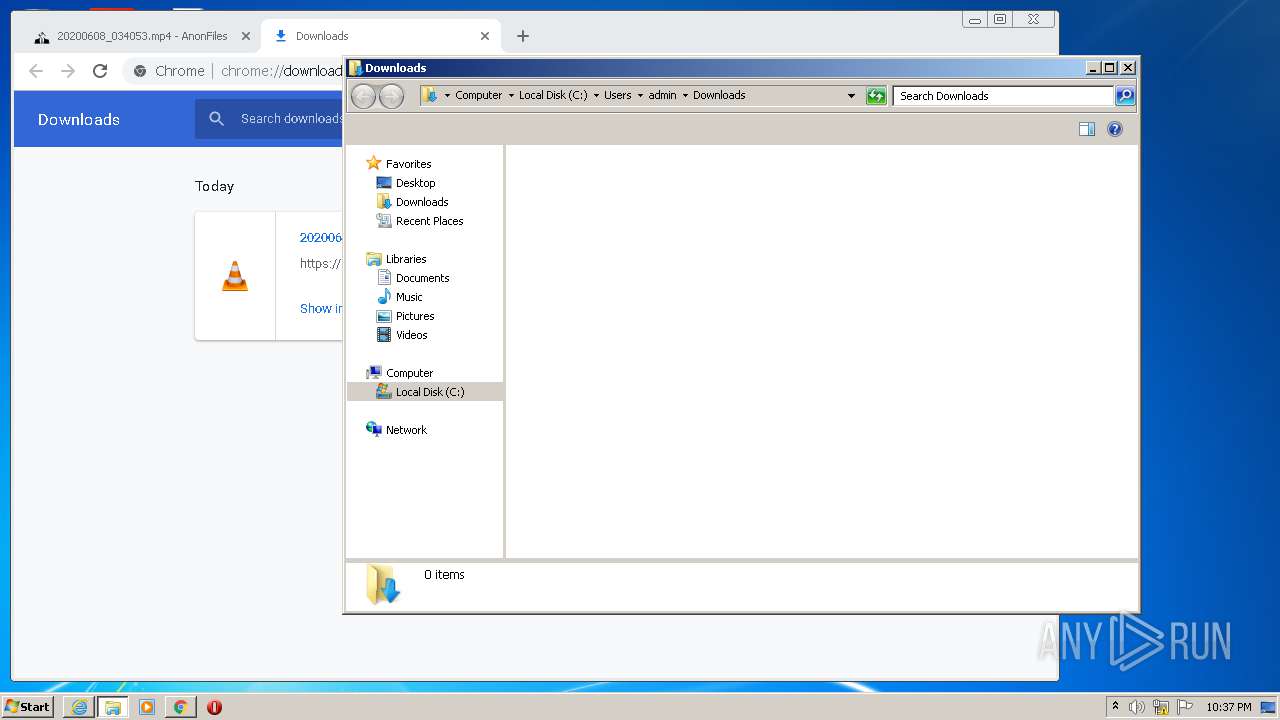This screenshot has width=1280, height=720.
Task: Maximize the Explorer Downloads window
Action: point(1110,68)
